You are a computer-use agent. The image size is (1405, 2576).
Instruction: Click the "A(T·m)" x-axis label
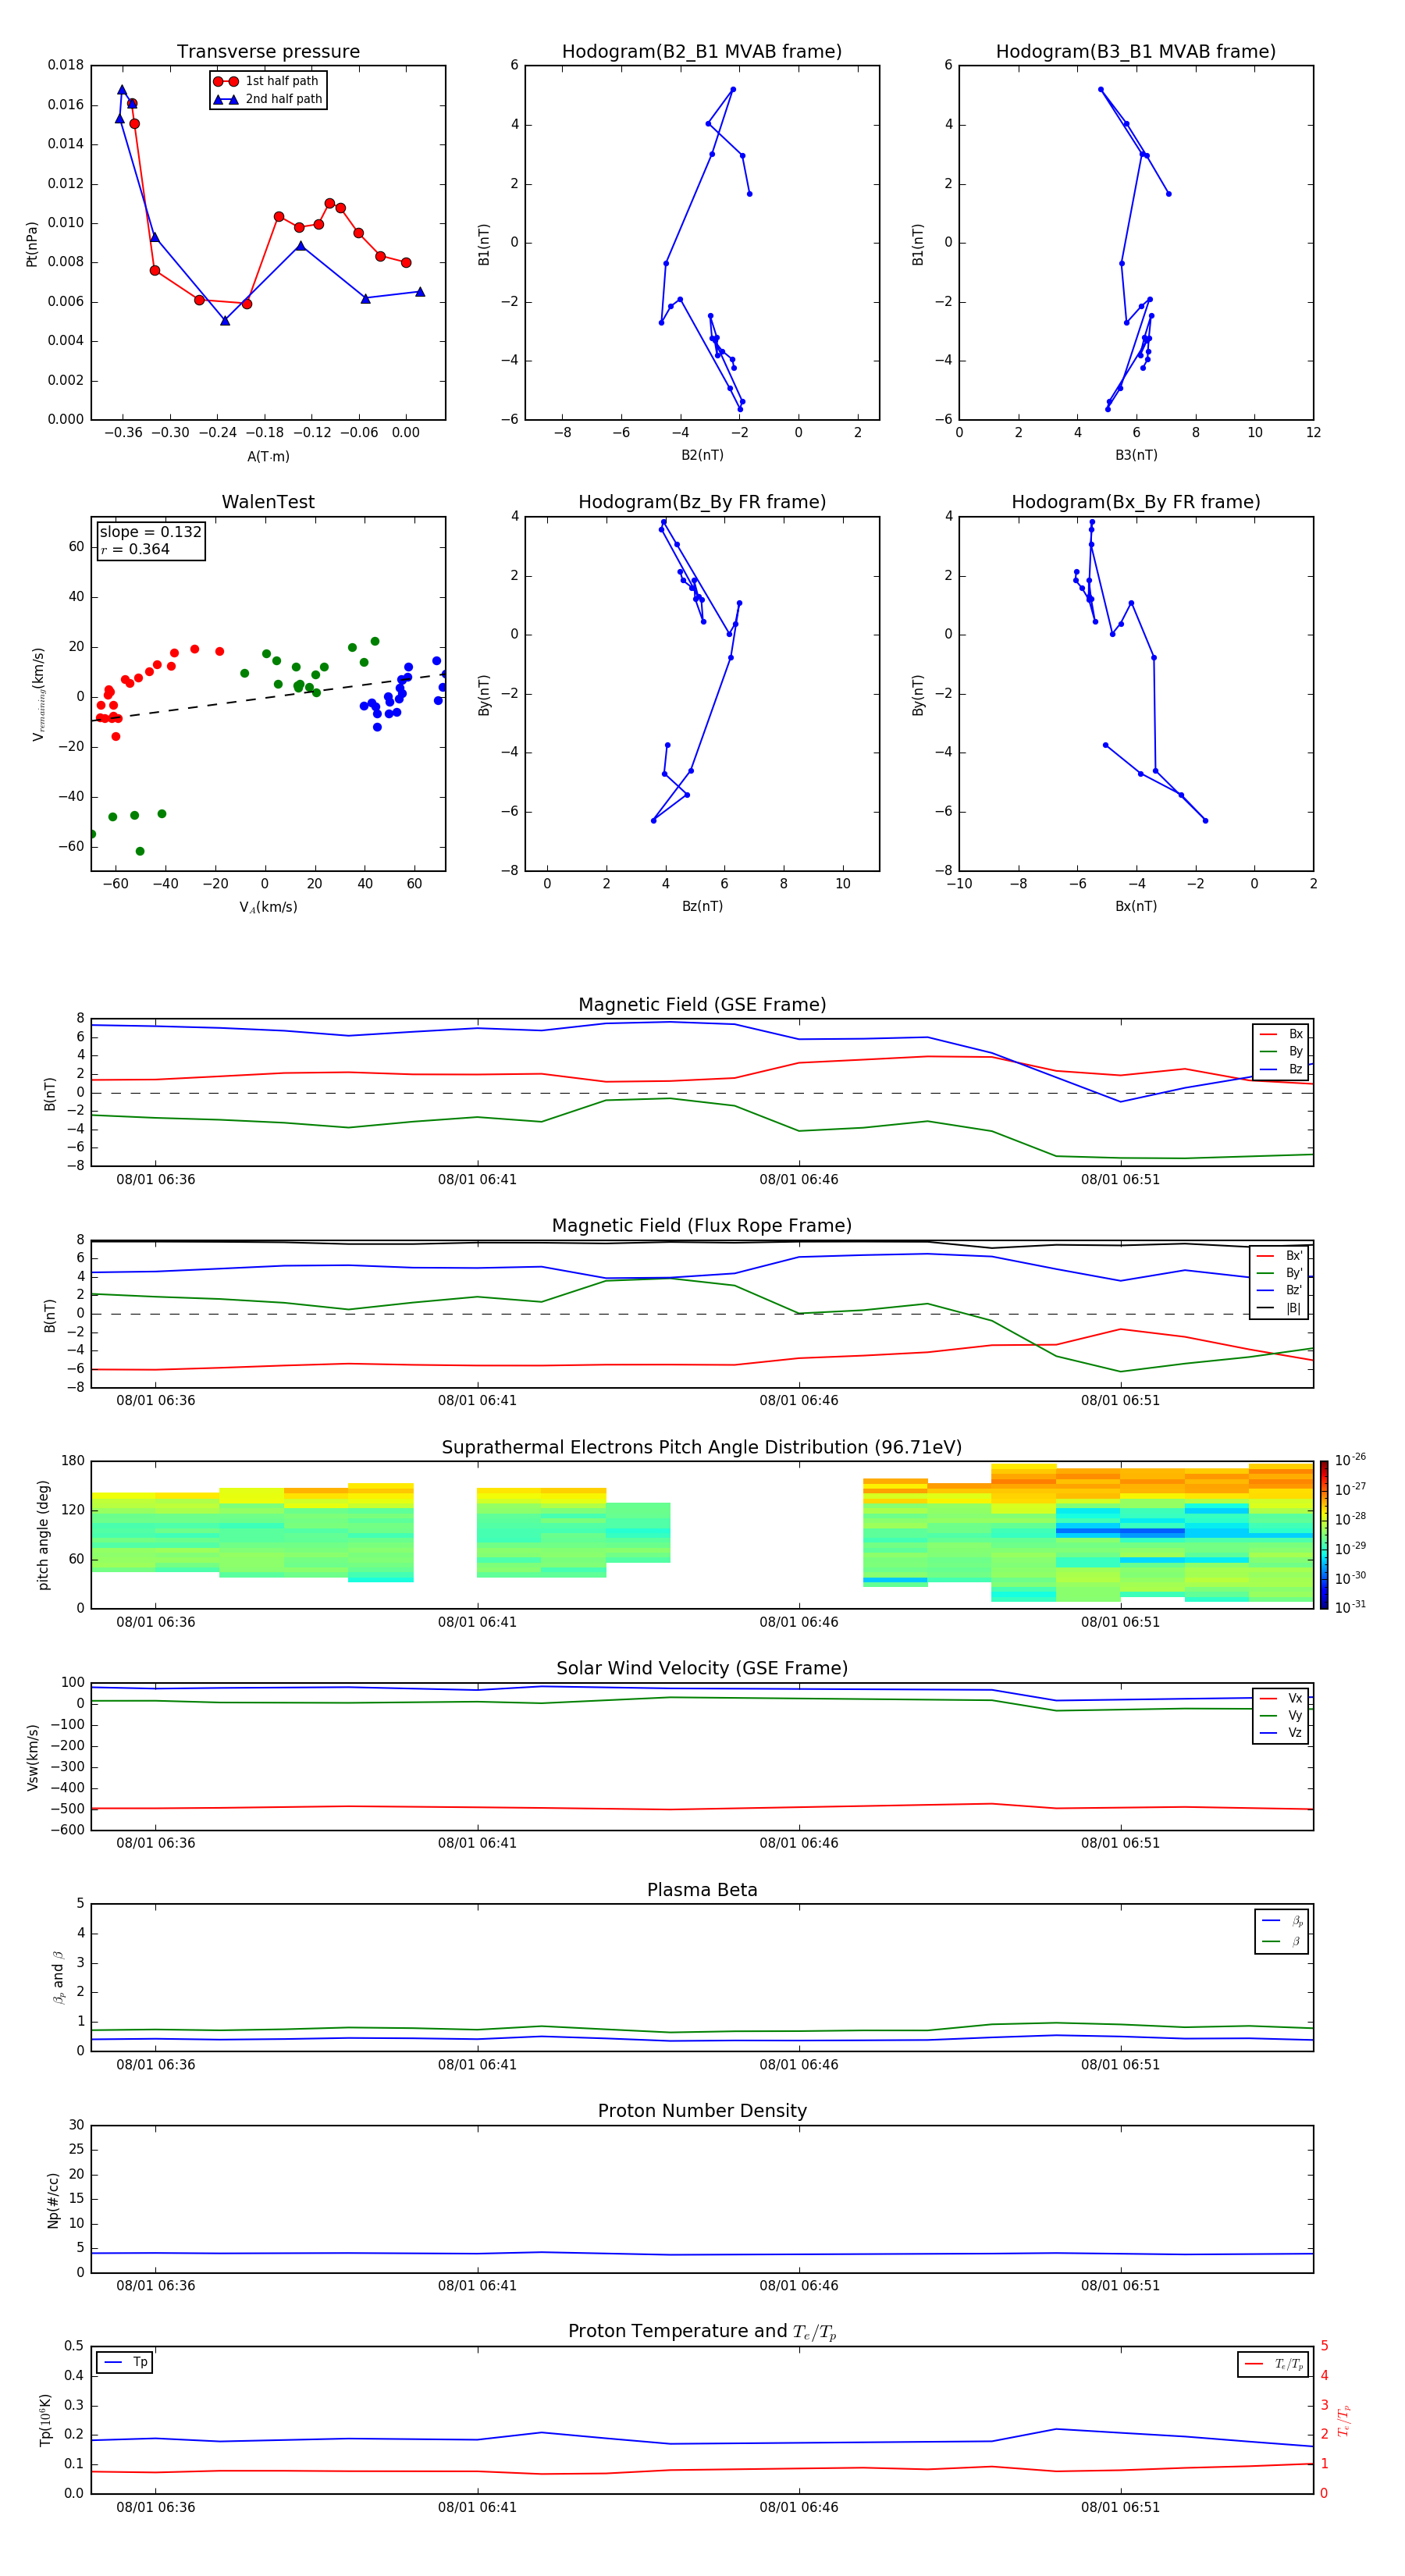[x=268, y=456]
